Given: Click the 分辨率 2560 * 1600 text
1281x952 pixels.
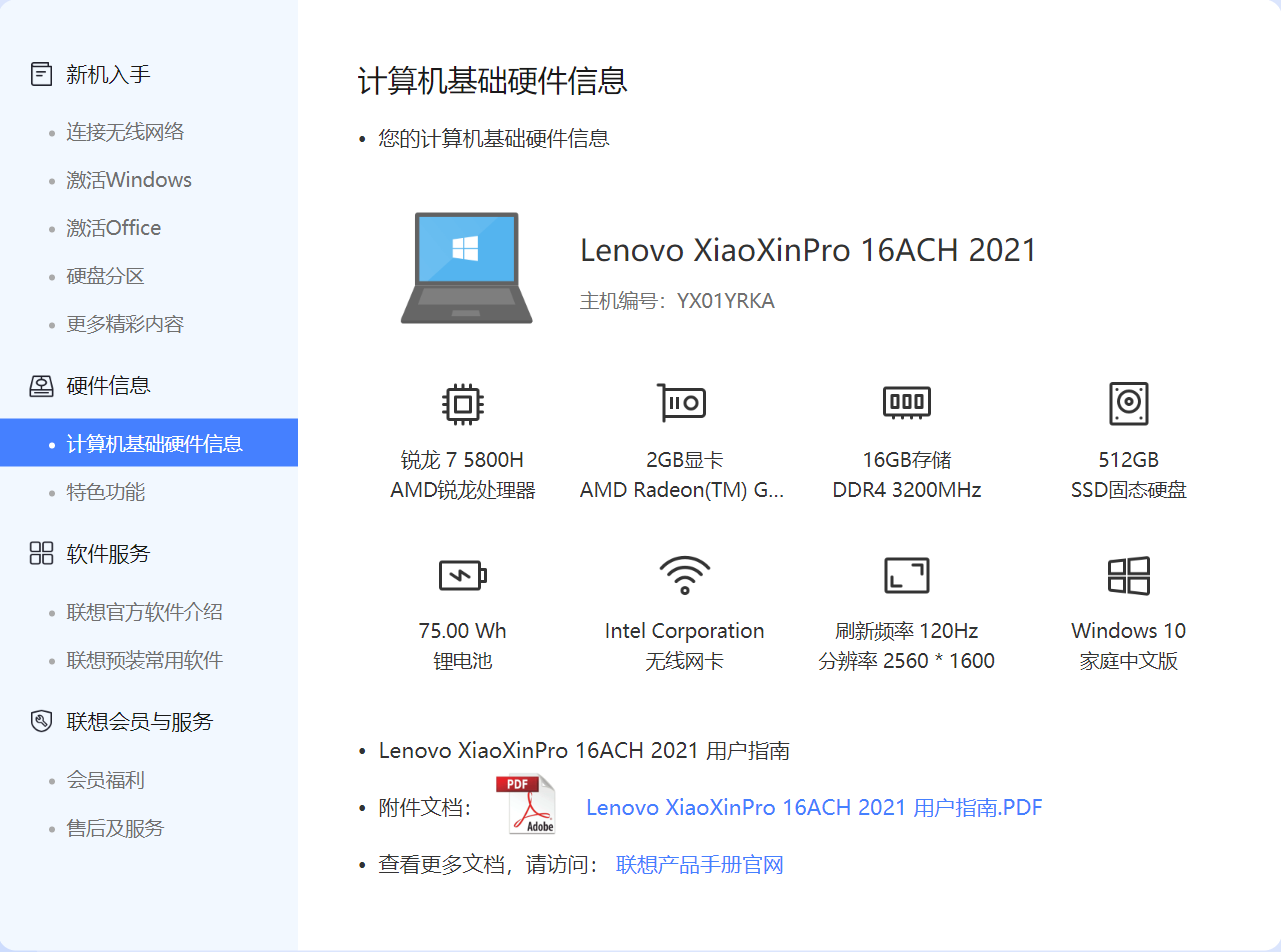Looking at the screenshot, I should [907, 661].
